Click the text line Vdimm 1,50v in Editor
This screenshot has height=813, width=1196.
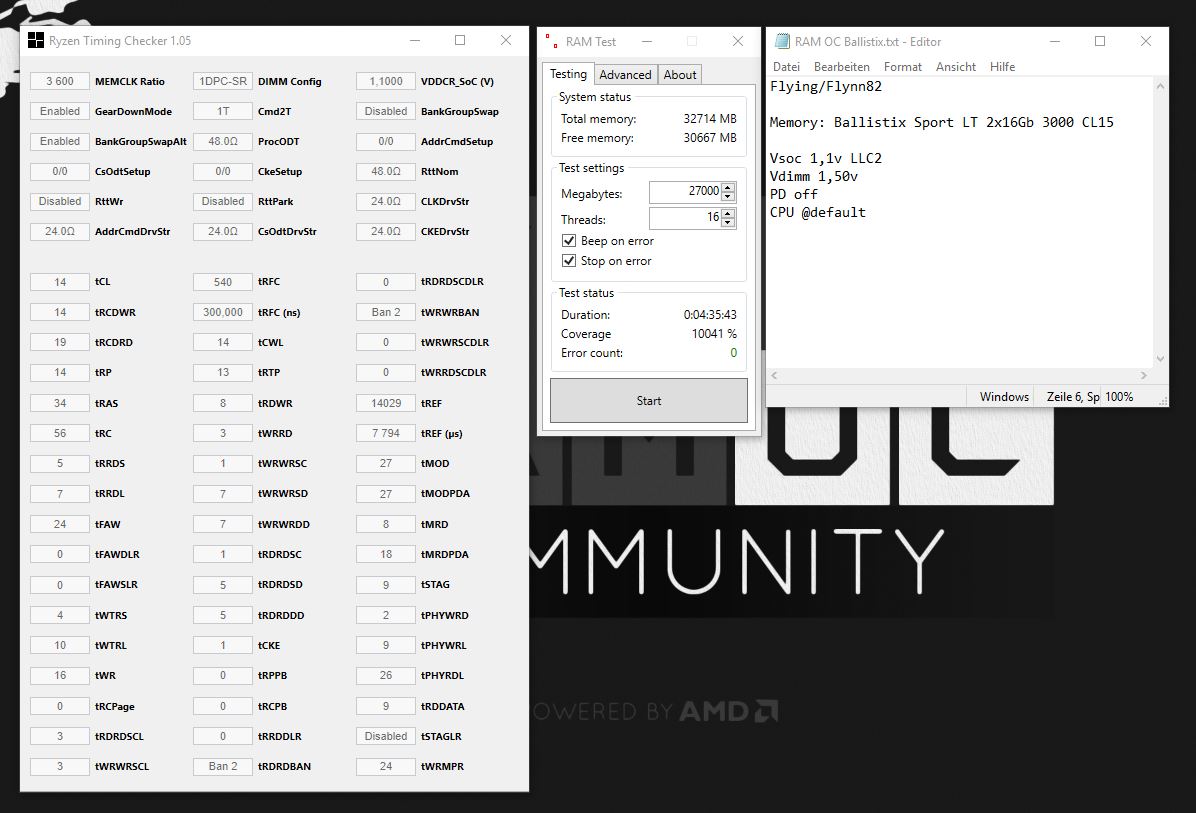(814, 176)
